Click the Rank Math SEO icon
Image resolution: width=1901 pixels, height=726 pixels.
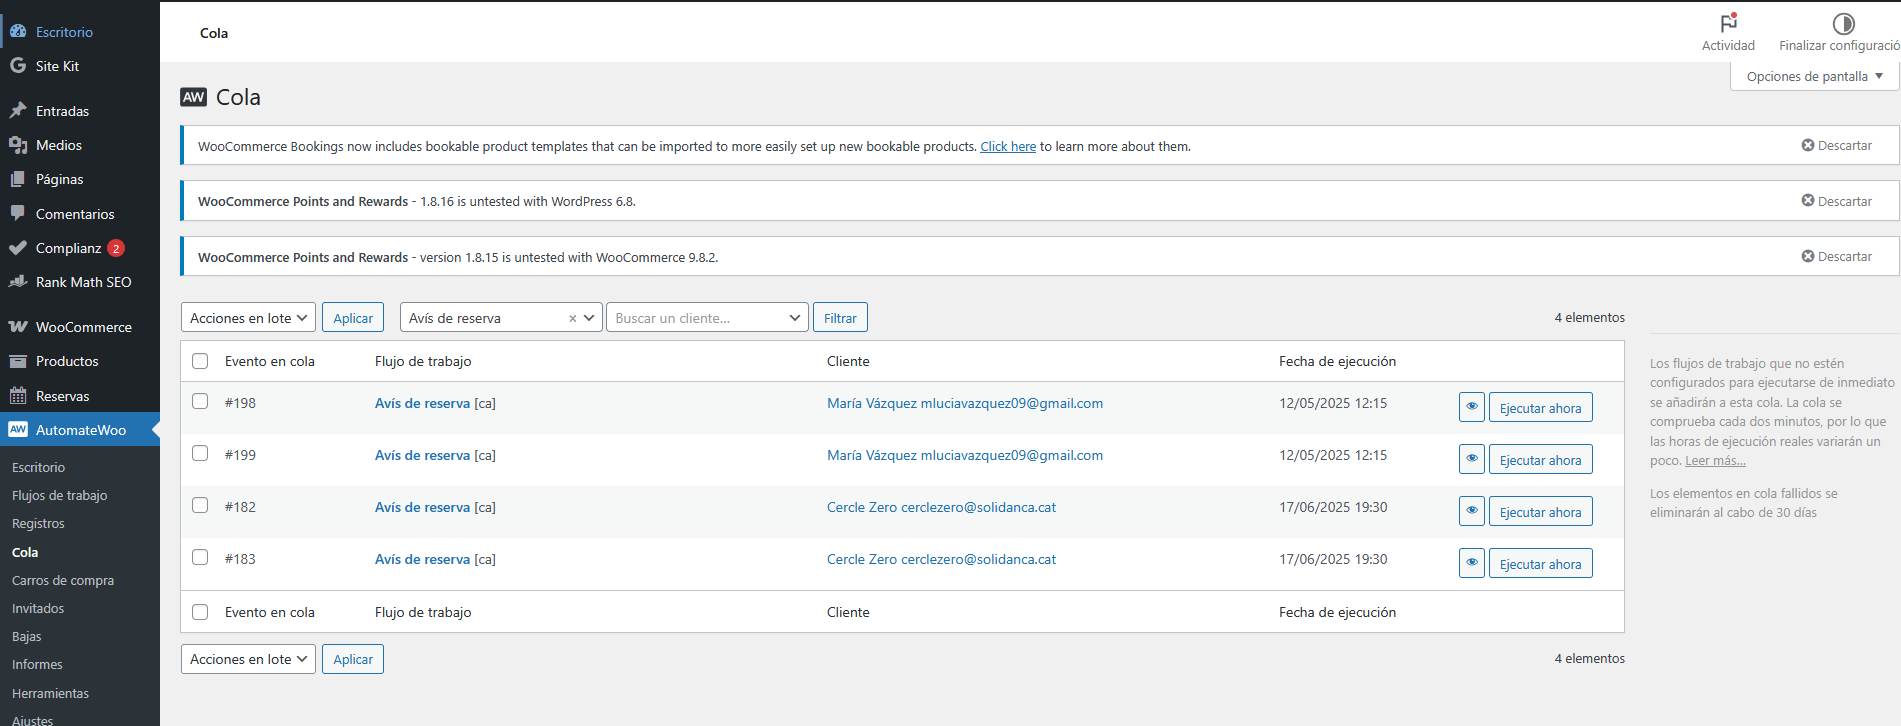point(18,282)
